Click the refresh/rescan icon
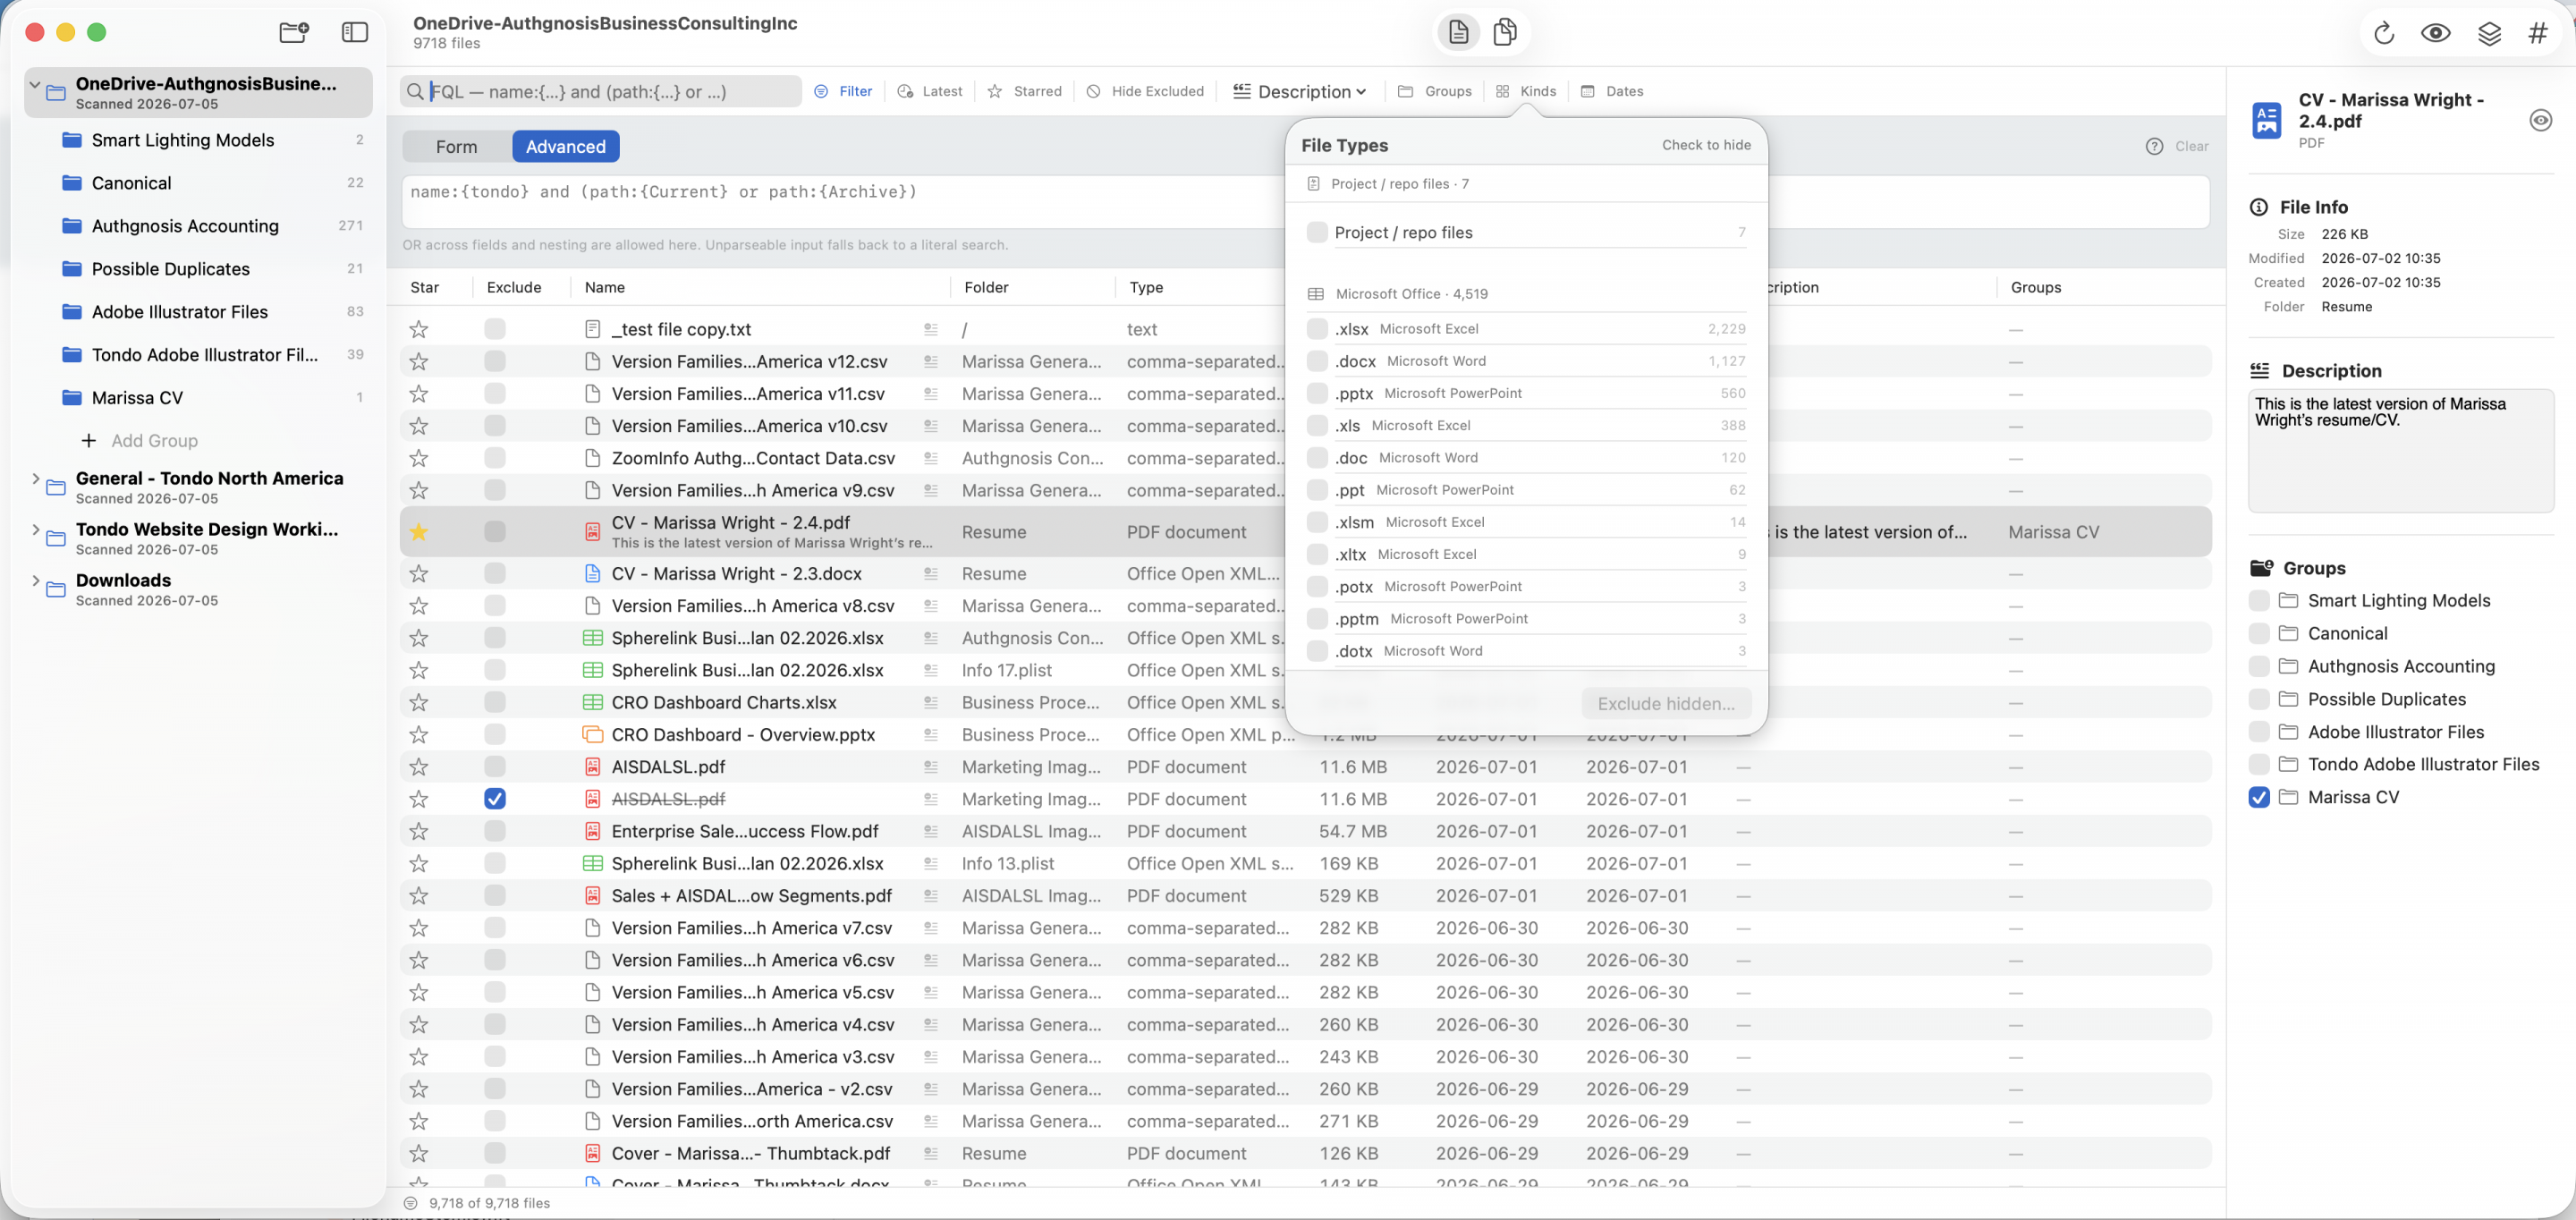The width and height of the screenshot is (2576, 1220). point(2384,33)
